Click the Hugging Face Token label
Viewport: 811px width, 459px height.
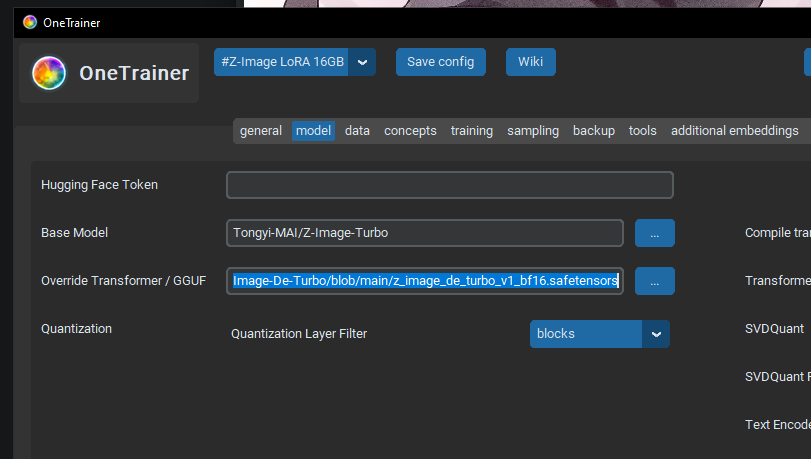(x=99, y=185)
